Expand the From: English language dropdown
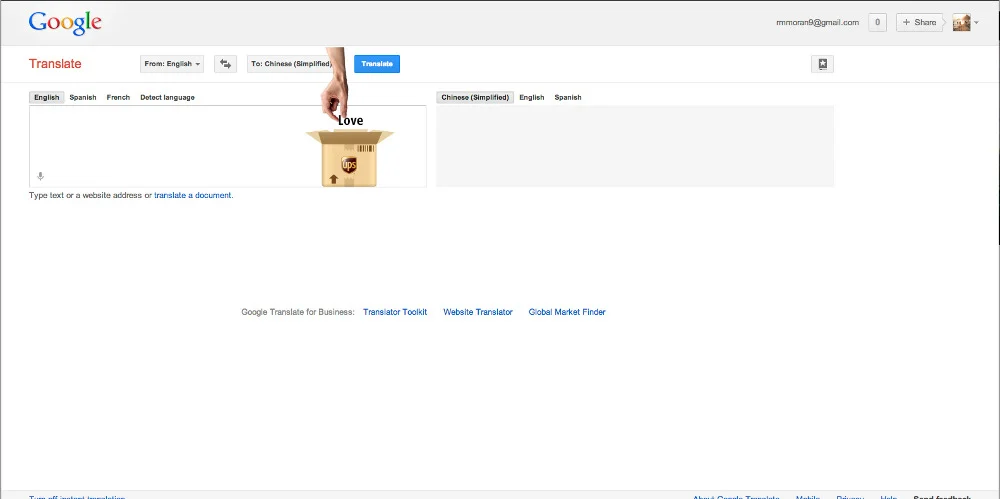This screenshot has height=499, width=1000. point(172,64)
